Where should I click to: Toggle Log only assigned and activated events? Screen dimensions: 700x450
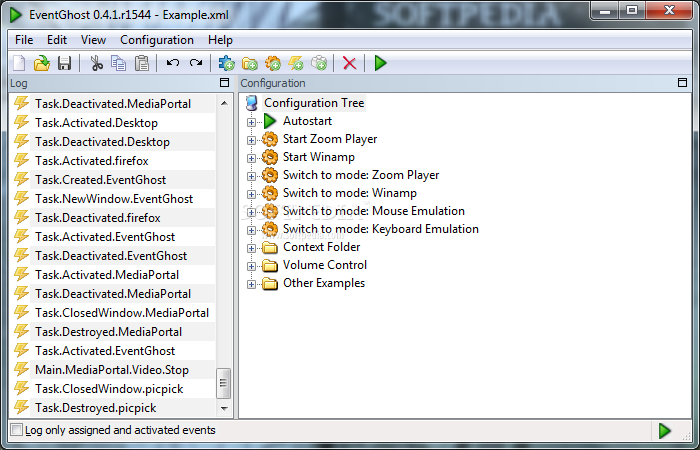[x=17, y=430]
